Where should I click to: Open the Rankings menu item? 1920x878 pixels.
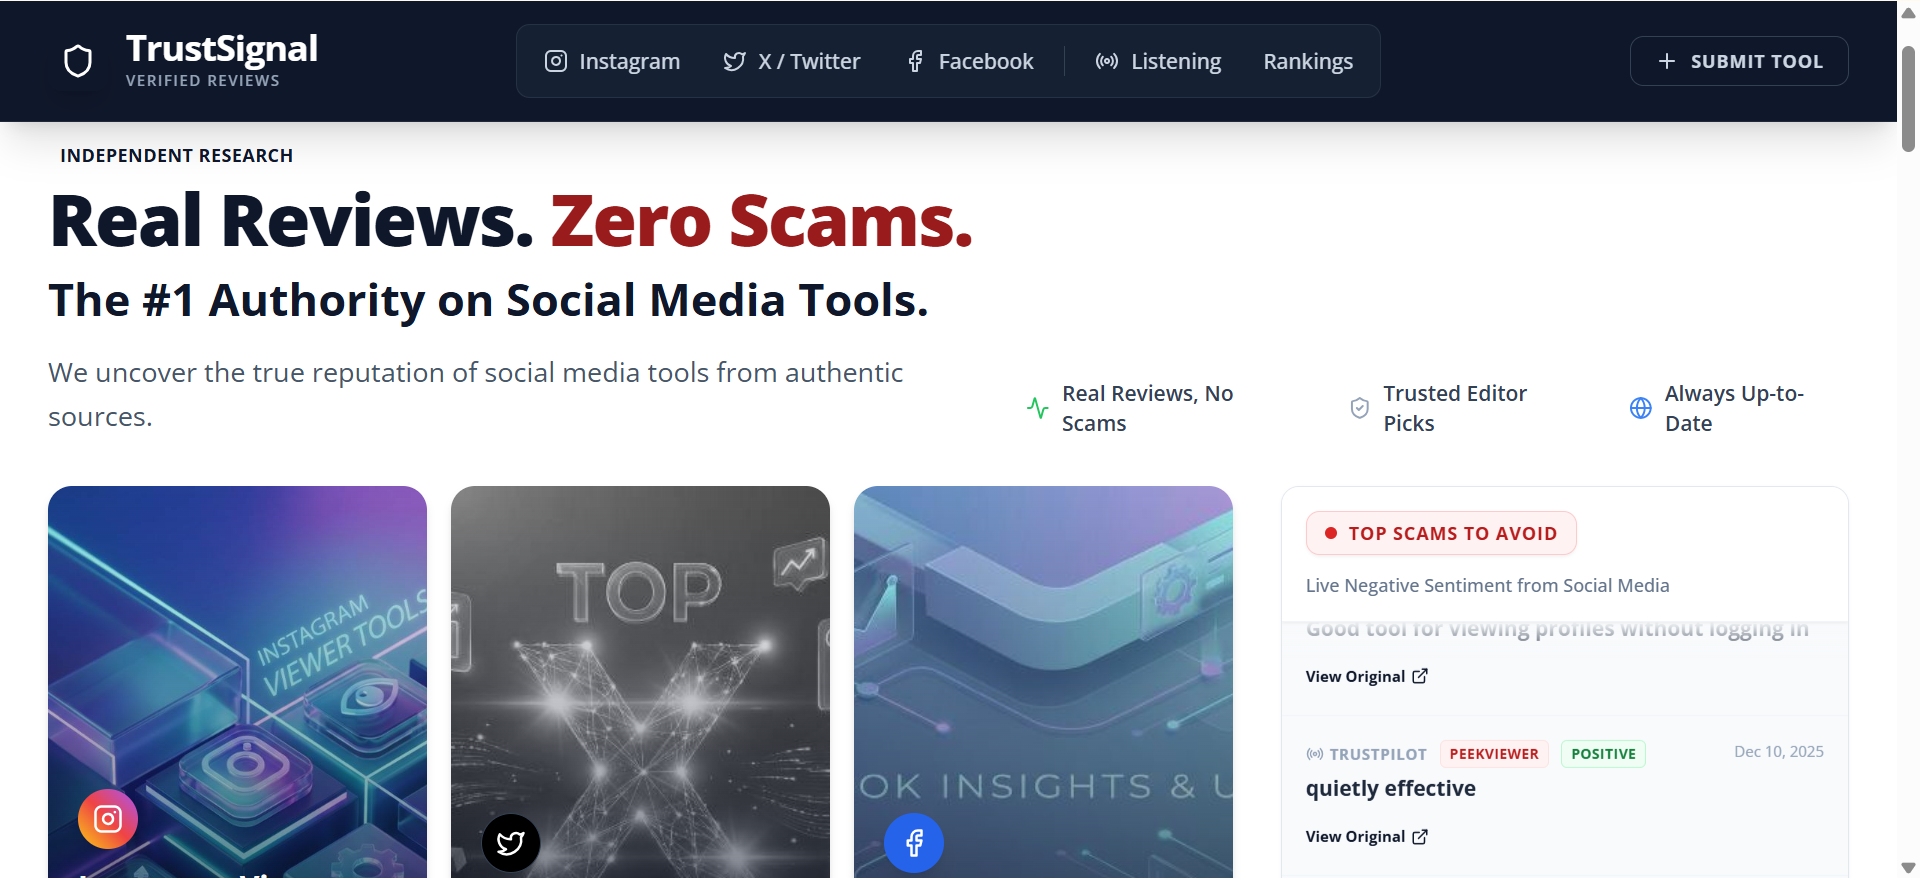(x=1307, y=61)
